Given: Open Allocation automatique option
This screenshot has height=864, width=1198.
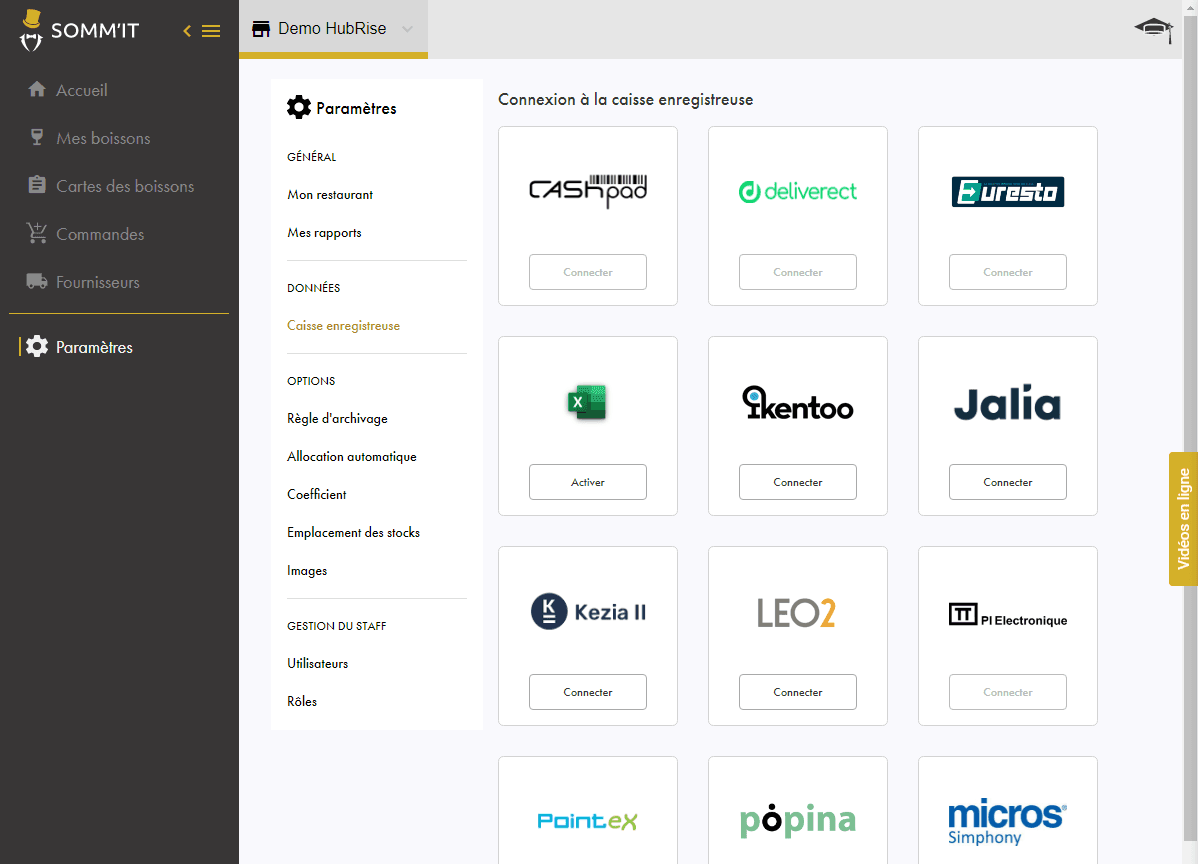Looking at the screenshot, I should (x=352, y=457).
